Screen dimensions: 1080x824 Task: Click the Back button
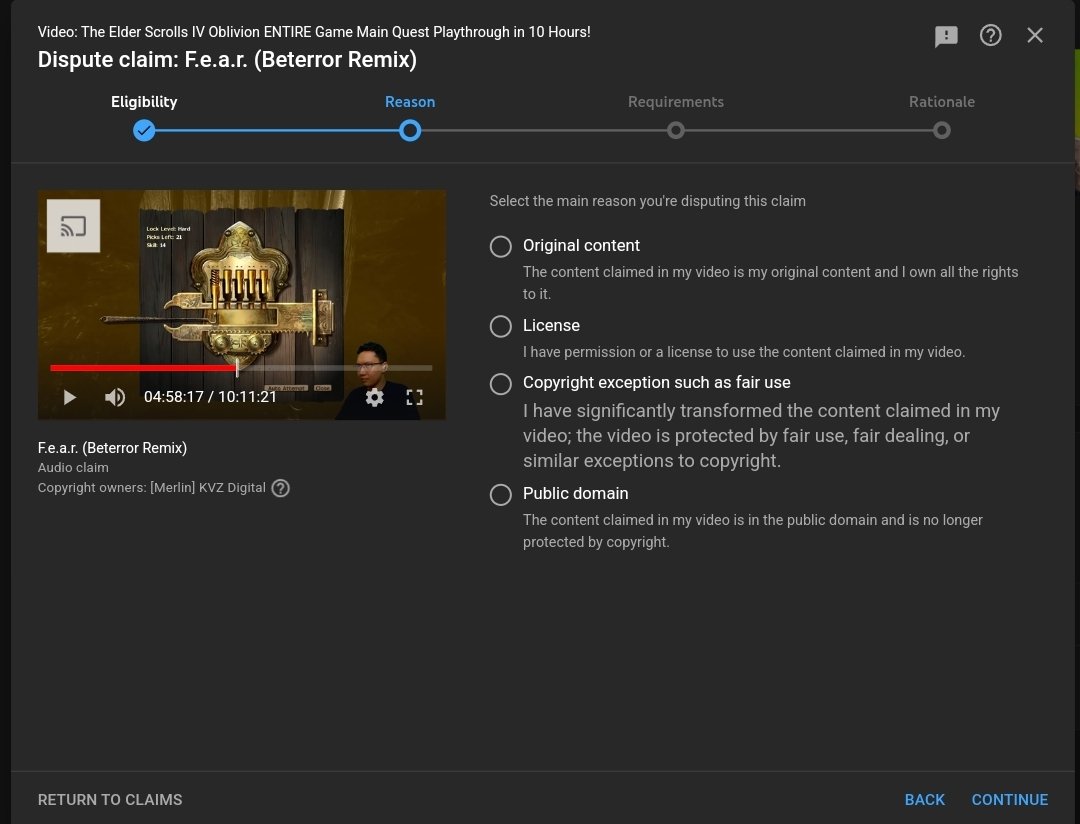(x=924, y=800)
